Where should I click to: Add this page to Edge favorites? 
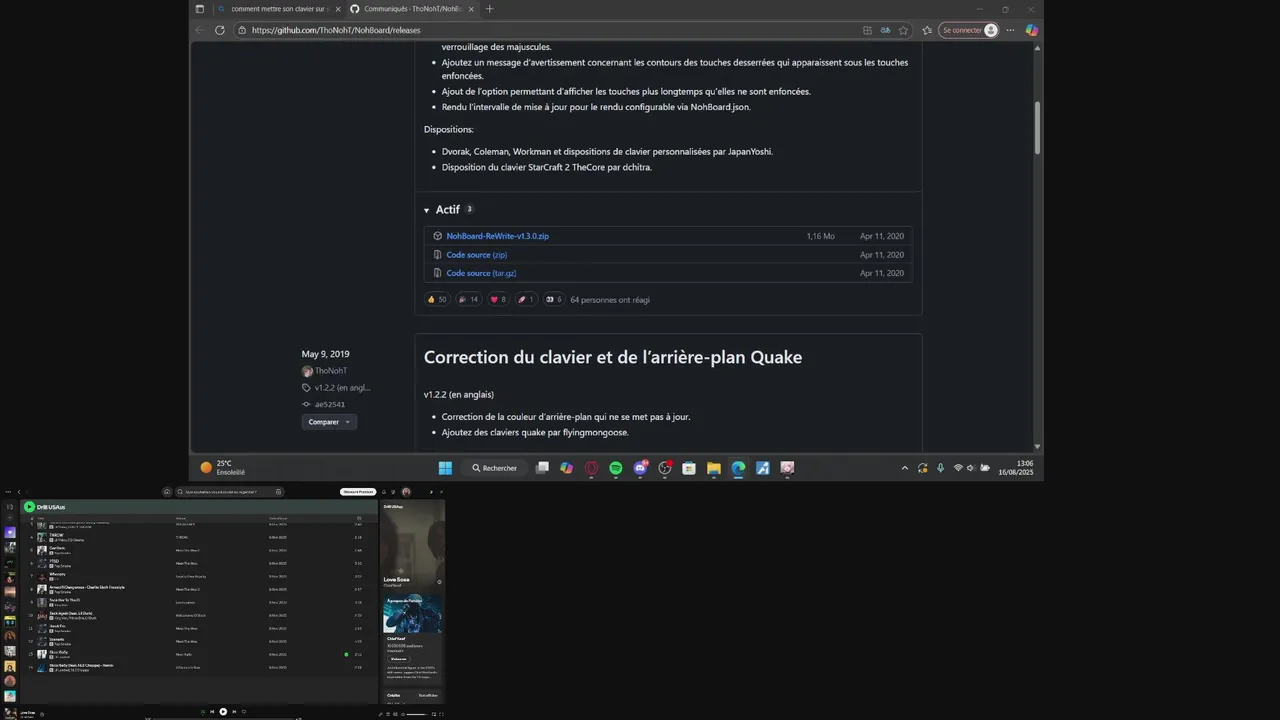click(x=903, y=30)
